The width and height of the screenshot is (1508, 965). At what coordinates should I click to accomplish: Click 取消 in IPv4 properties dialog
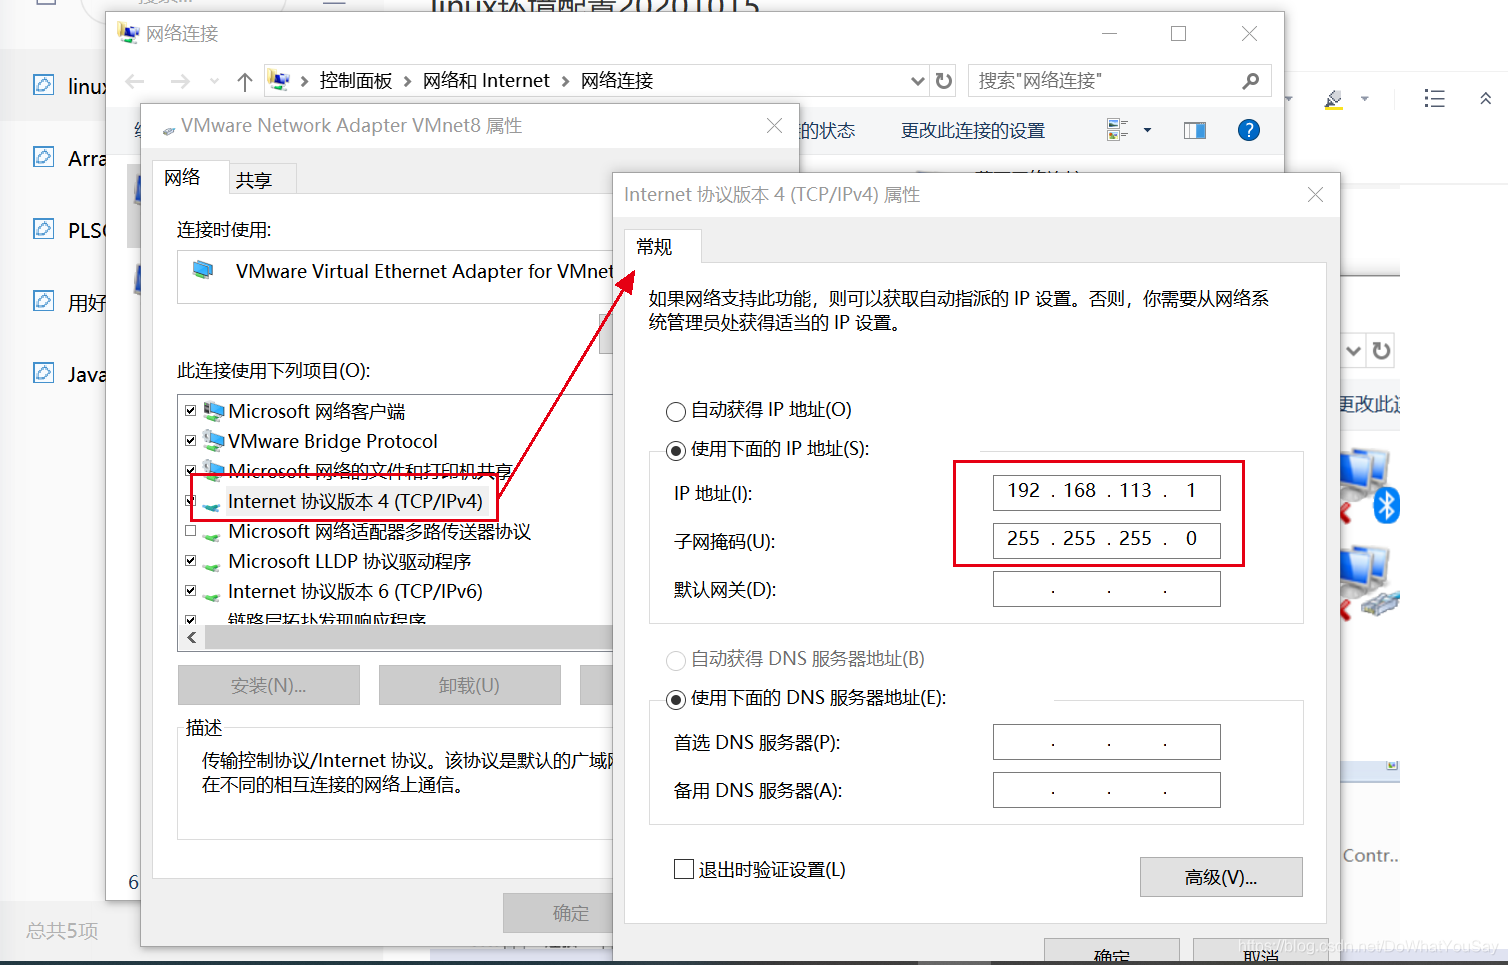pos(1260,952)
